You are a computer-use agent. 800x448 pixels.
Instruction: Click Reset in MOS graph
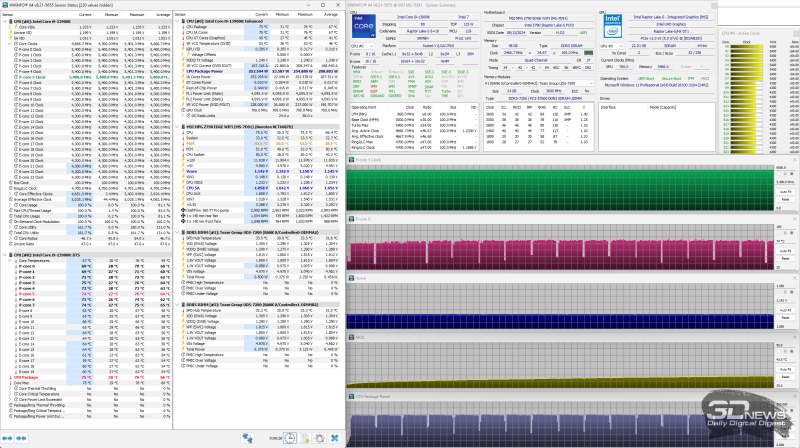[785, 377]
